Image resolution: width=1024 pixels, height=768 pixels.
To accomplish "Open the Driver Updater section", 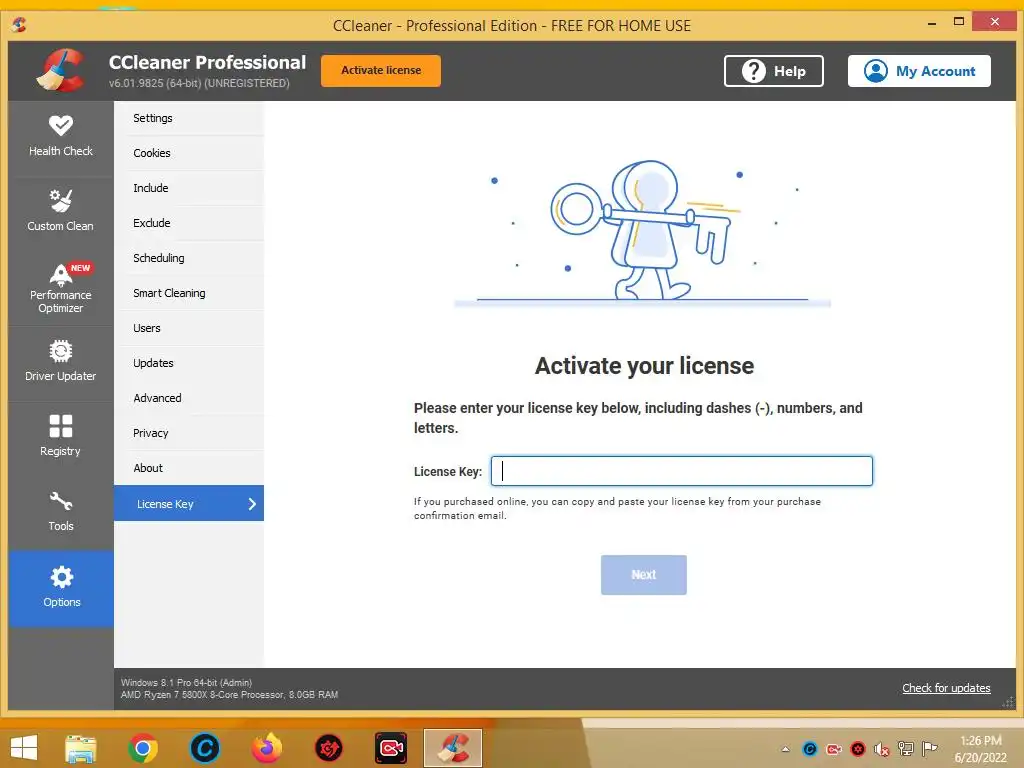I will pos(61,362).
